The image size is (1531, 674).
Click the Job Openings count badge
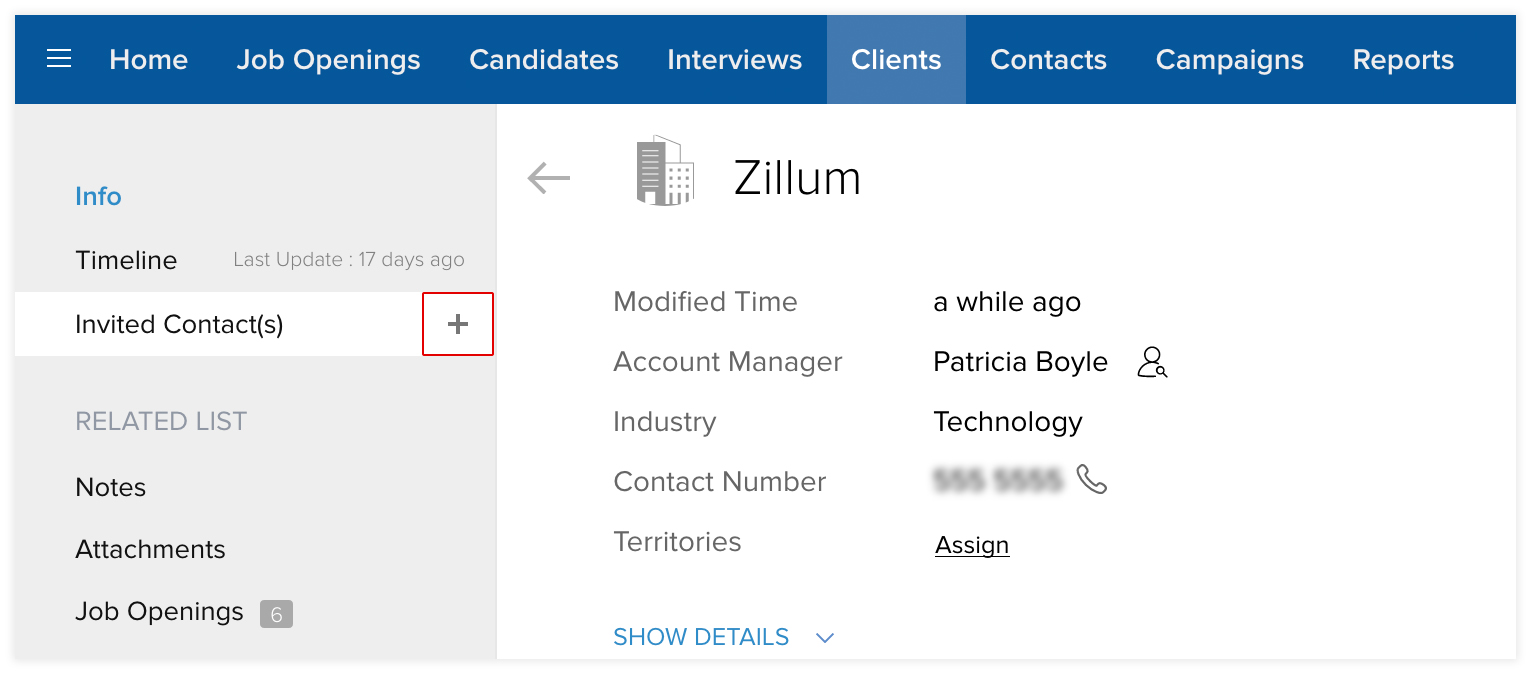click(x=276, y=613)
